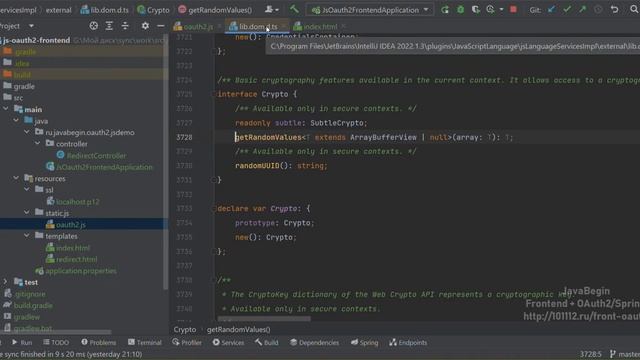Collapse the java folder node

[16, 120]
